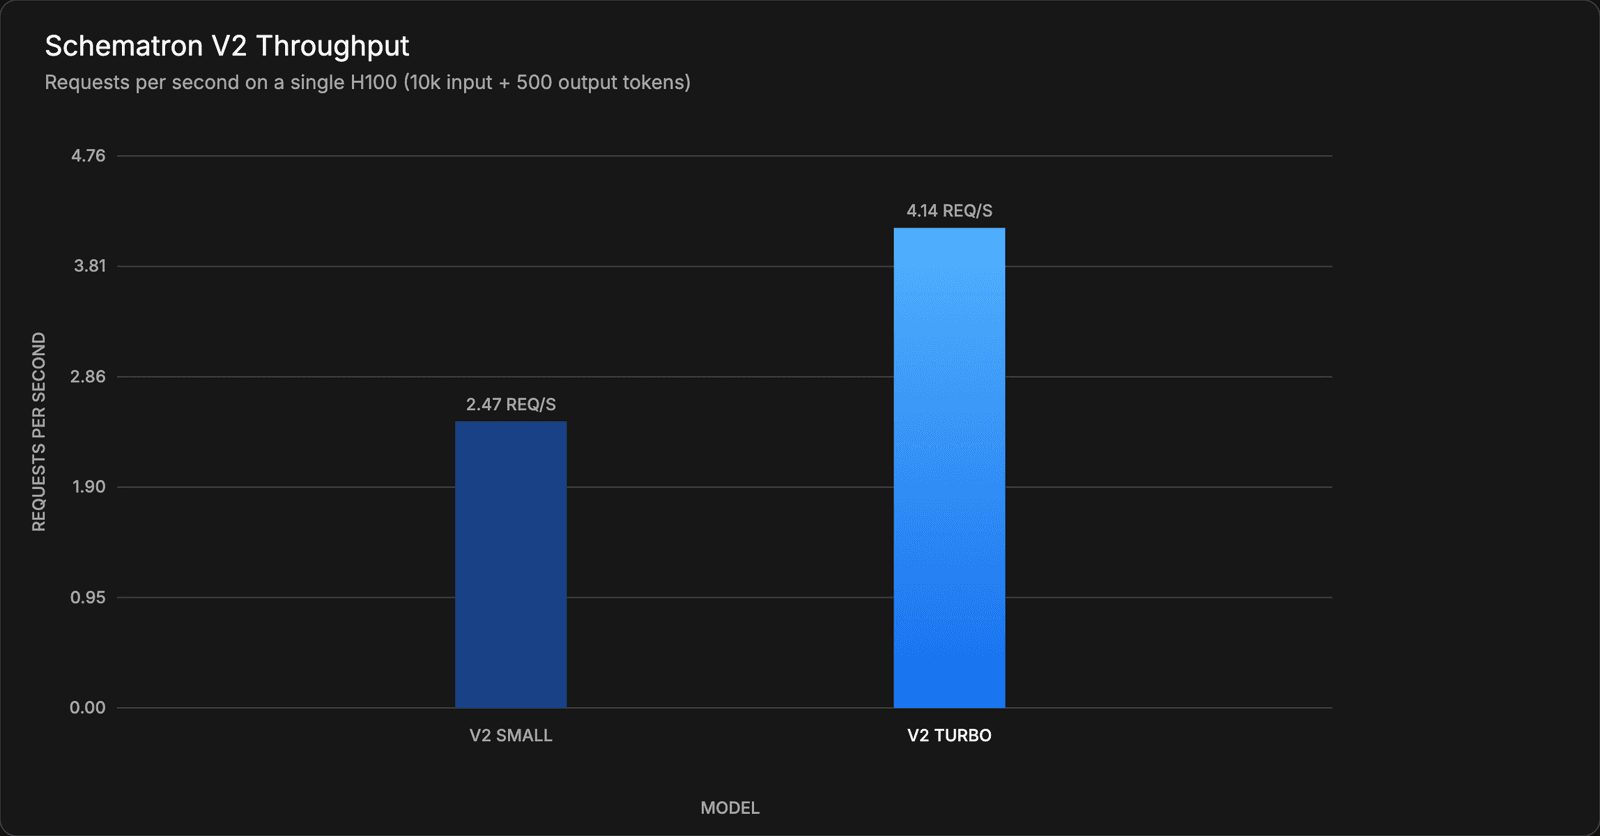Click the MODEL x-axis title

point(730,807)
